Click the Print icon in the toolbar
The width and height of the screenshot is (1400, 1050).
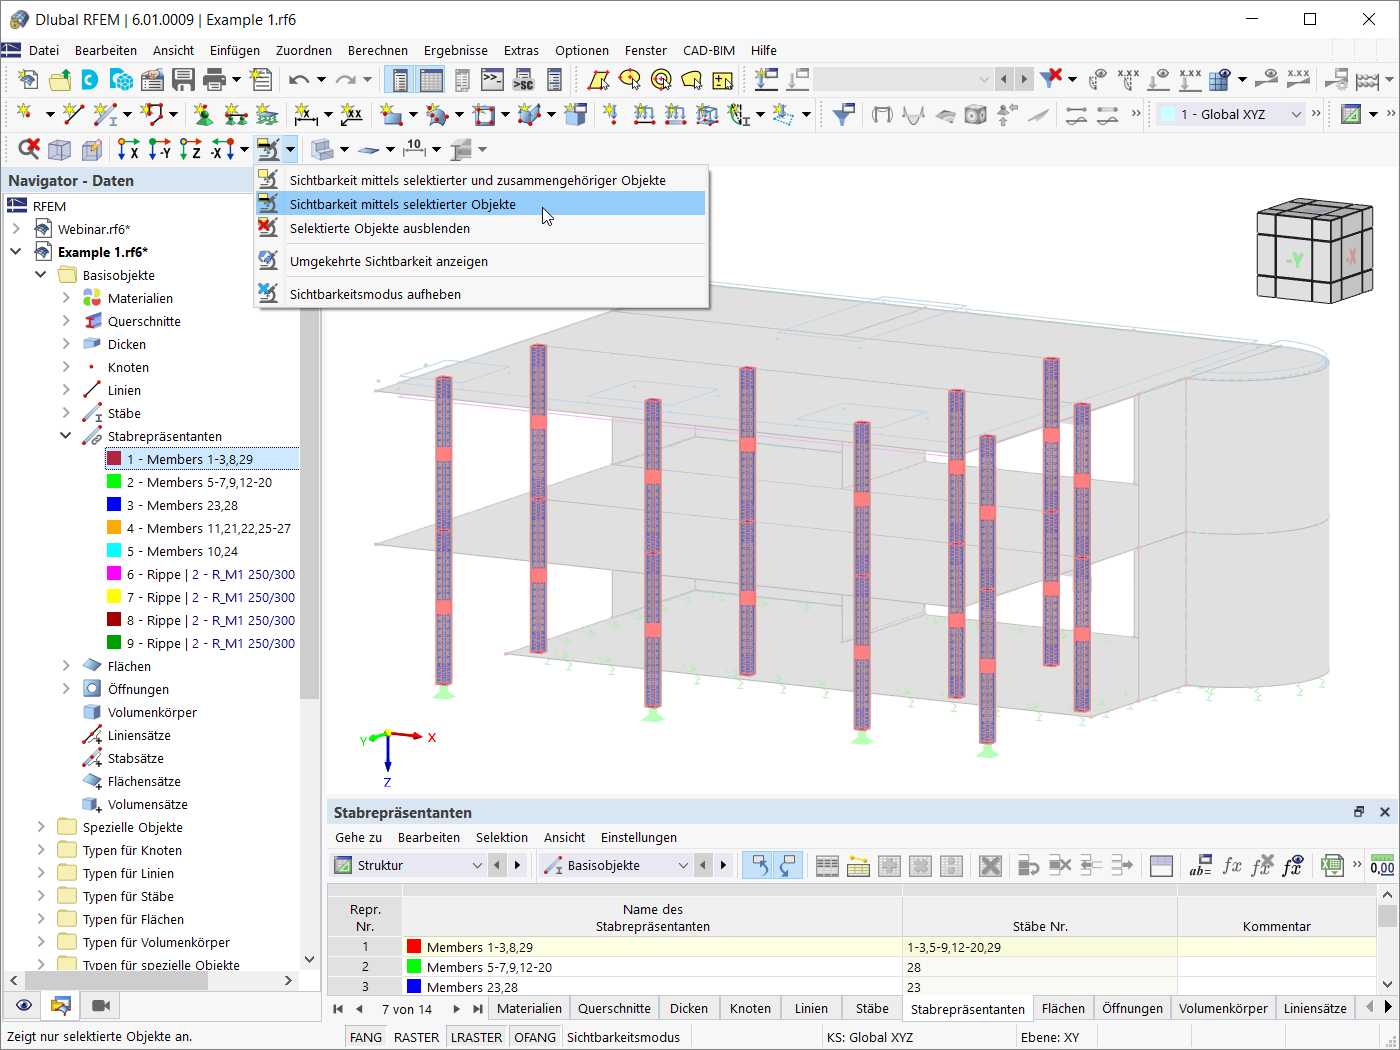(214, 79)
